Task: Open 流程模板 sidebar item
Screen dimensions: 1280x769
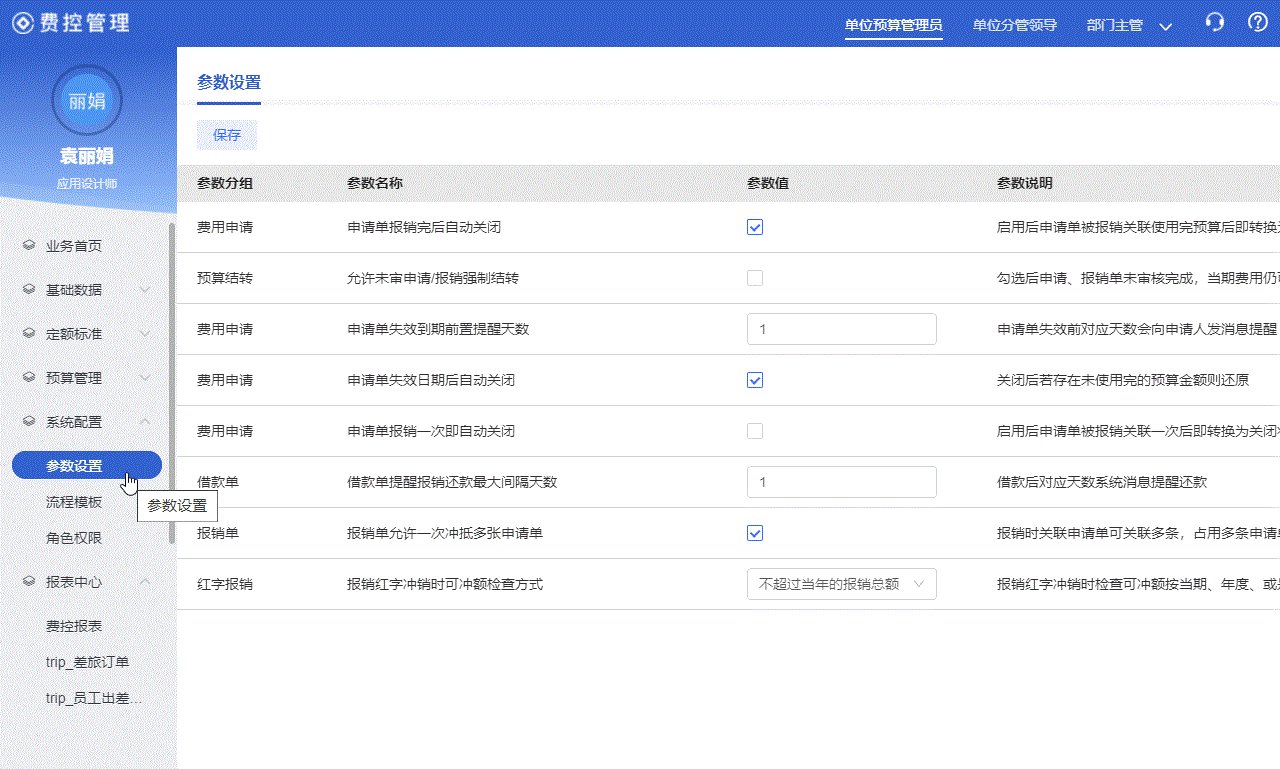Action: [x=74, y=502]
